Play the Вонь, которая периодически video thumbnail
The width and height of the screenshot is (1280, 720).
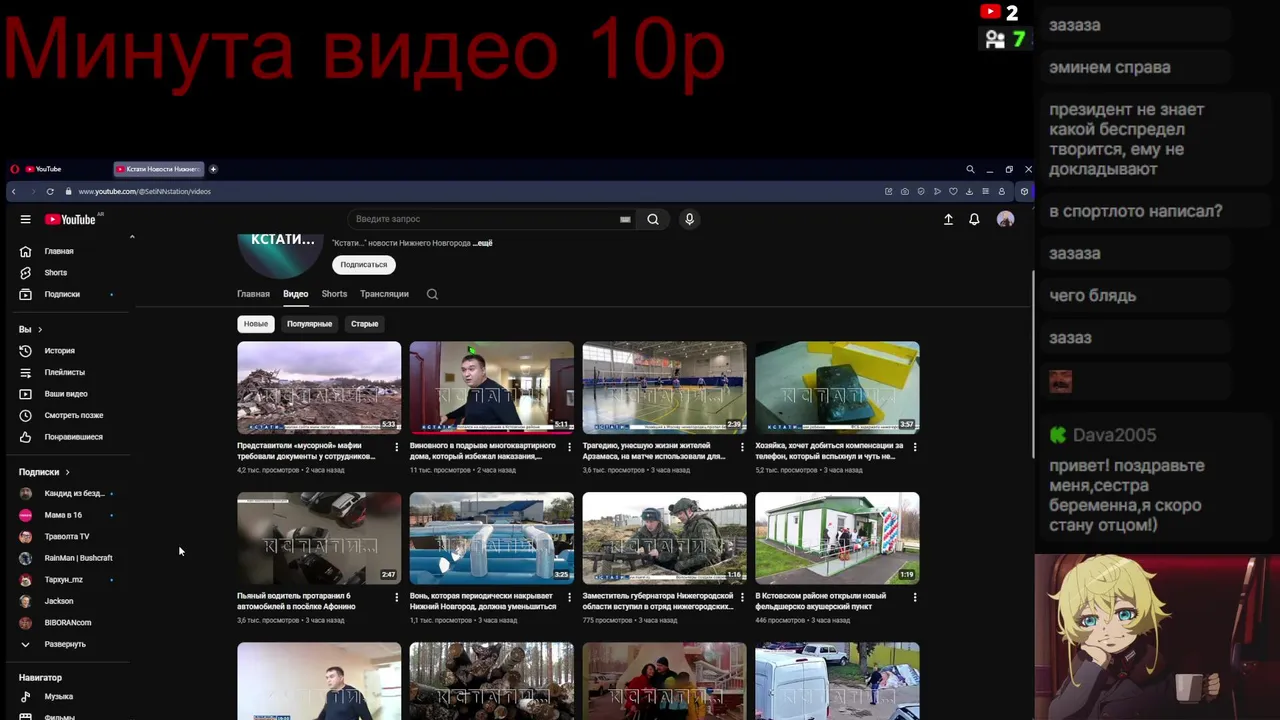(491, 538)
